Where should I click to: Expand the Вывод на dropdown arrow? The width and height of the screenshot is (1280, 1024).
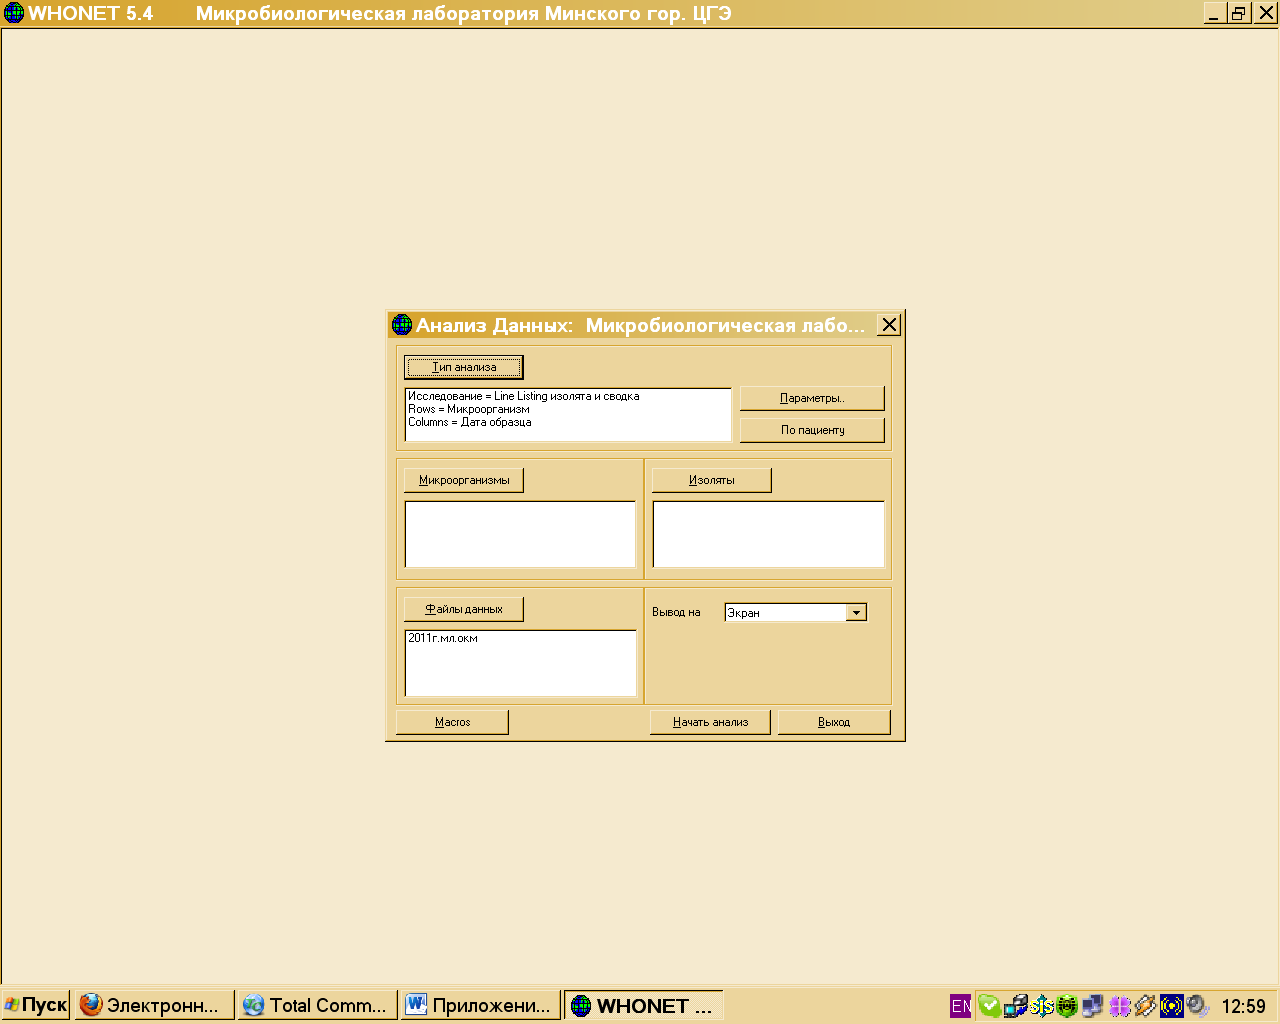tap(856, 613)
